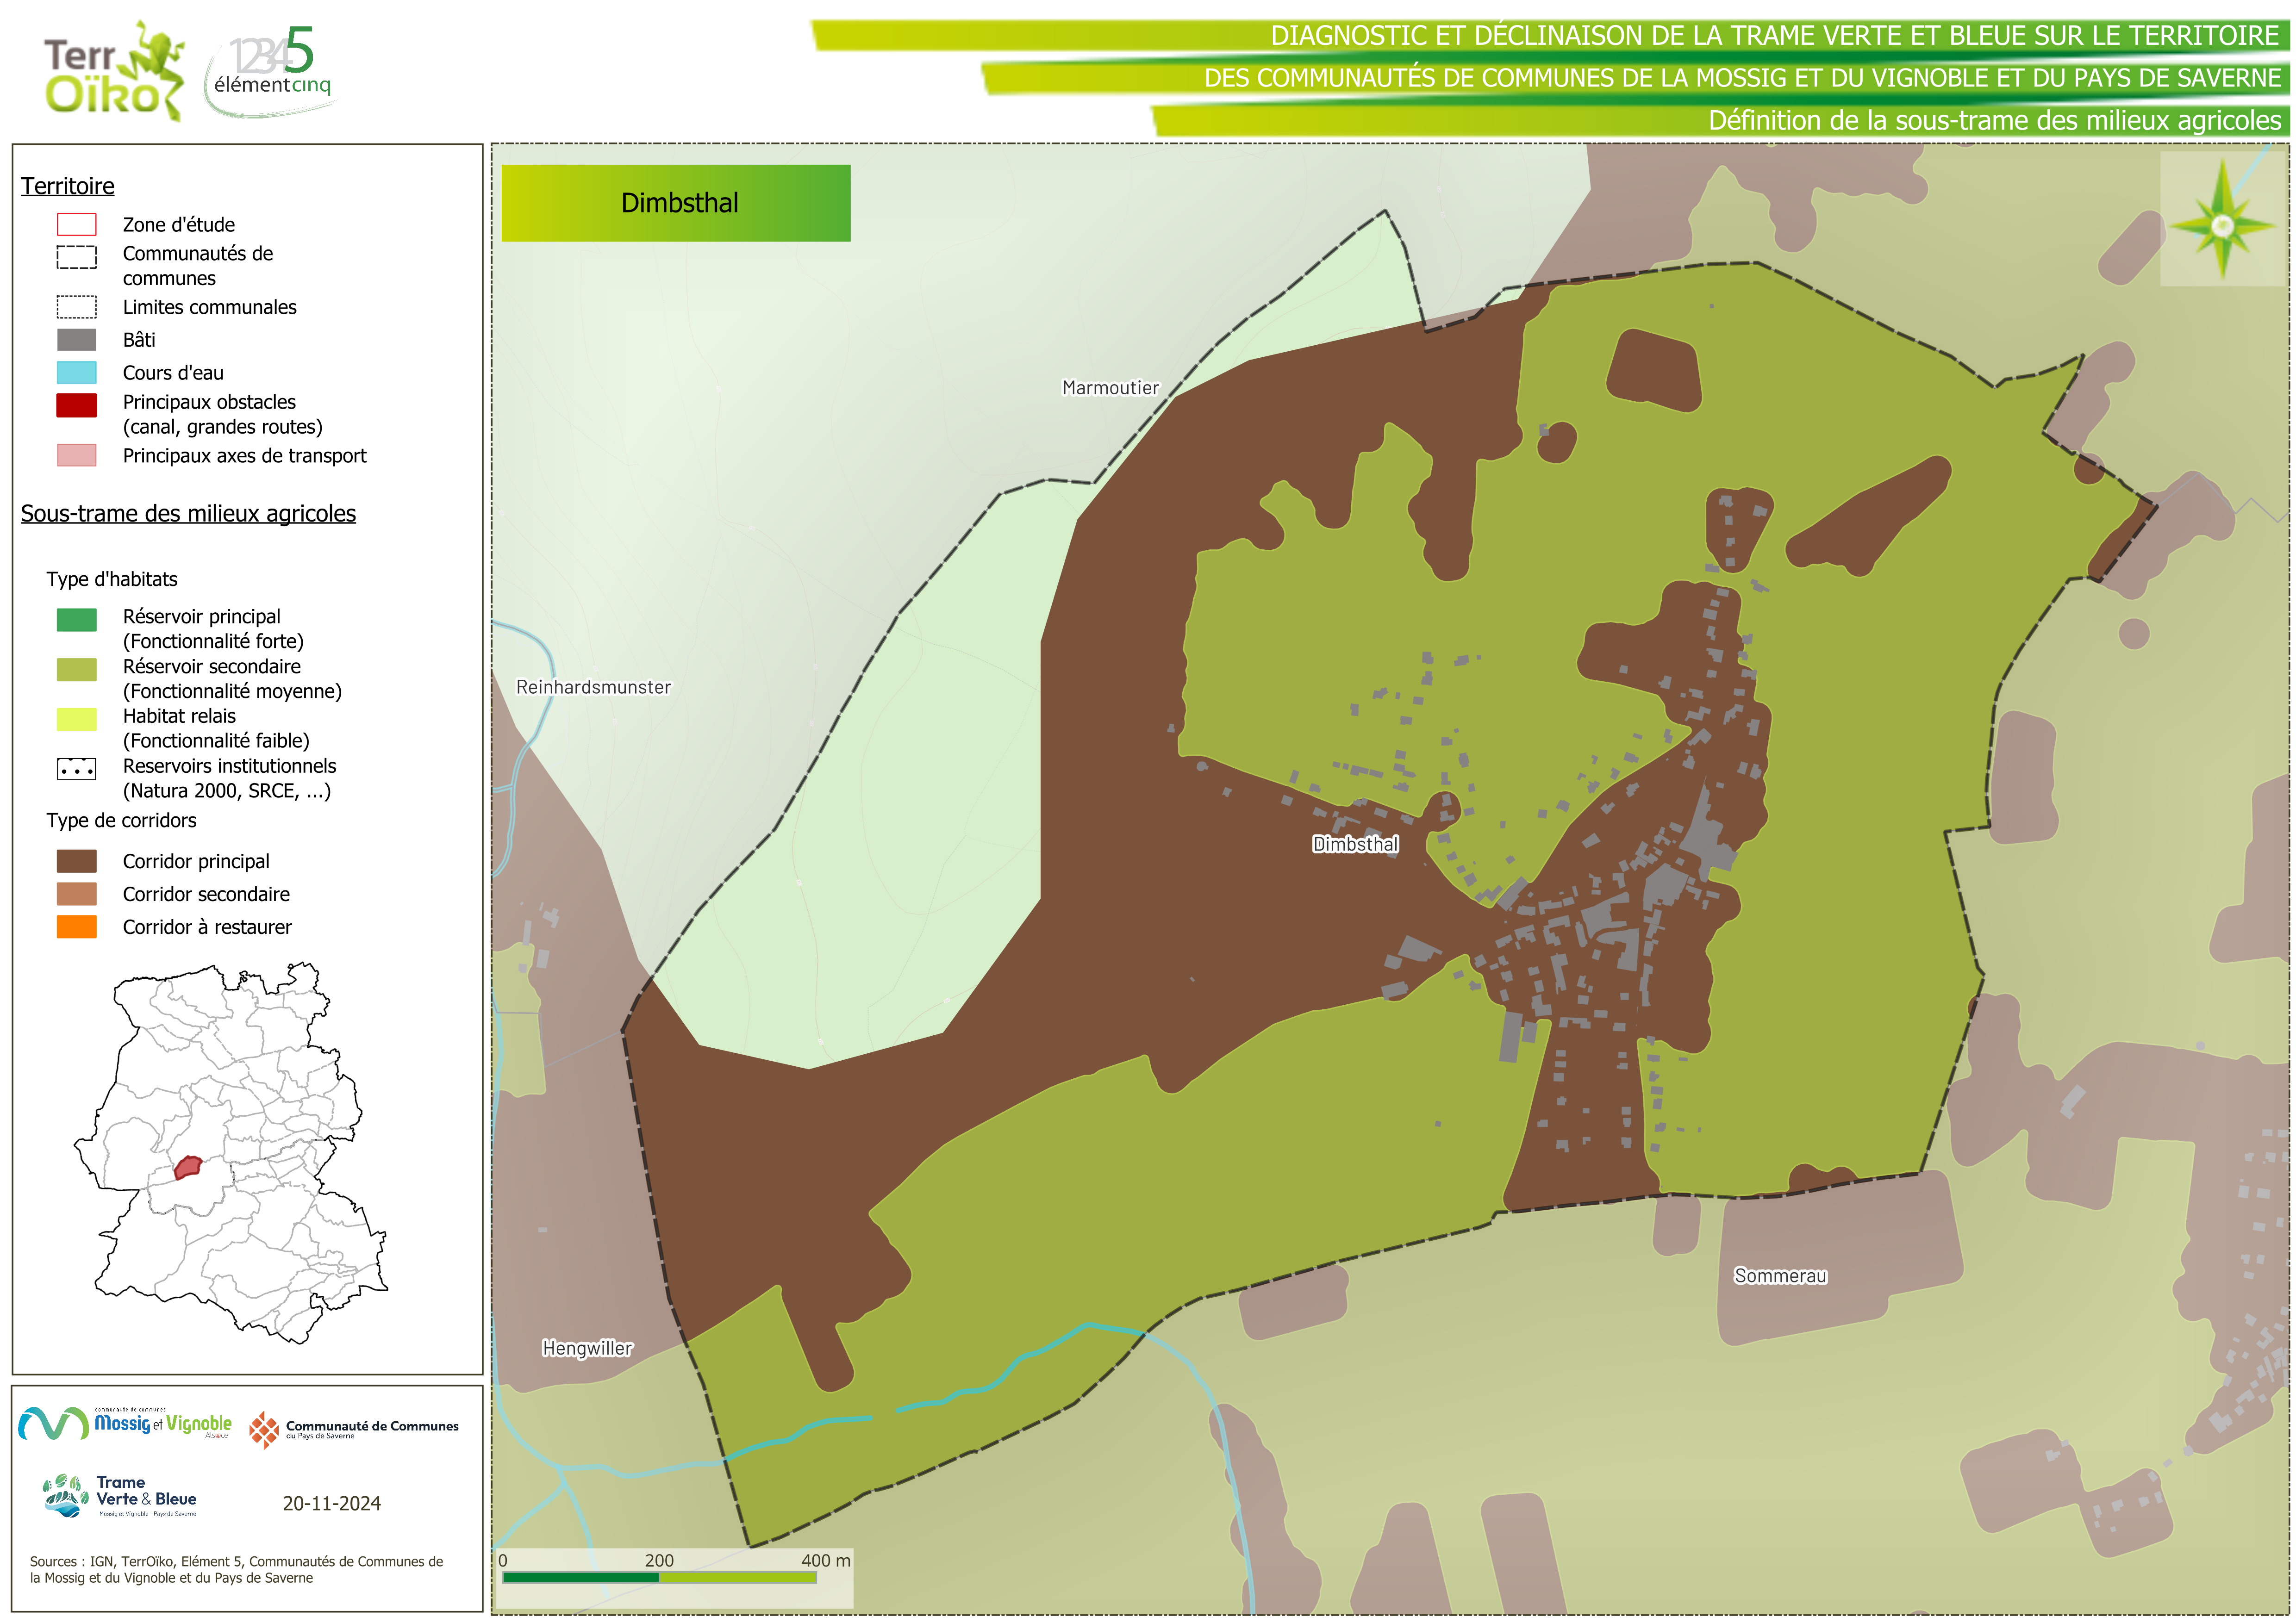Click the Reservoirs institutionnels dotted legend symbol
The height and width of the screenshot is (1623, 2296).
click(x=76, y=770)
